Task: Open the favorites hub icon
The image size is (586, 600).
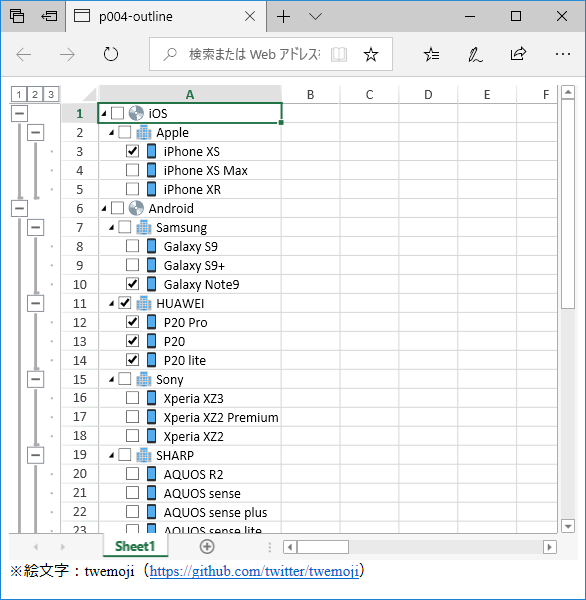Action: point(431,54)
